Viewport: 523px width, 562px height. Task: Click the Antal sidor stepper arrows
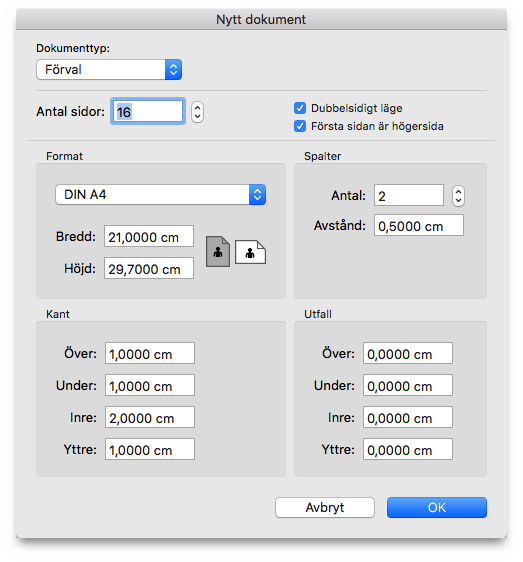197,112
